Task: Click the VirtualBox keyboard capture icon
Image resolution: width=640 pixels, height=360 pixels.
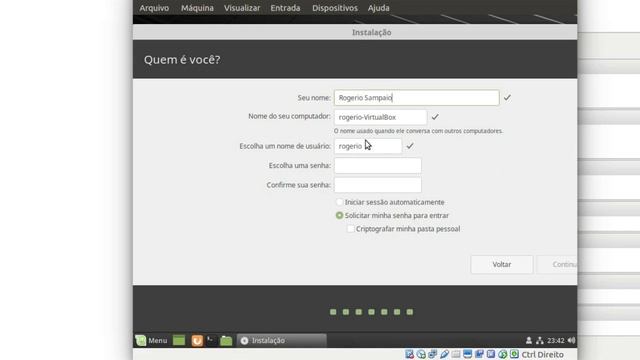Action: click(x=514, y=354)
